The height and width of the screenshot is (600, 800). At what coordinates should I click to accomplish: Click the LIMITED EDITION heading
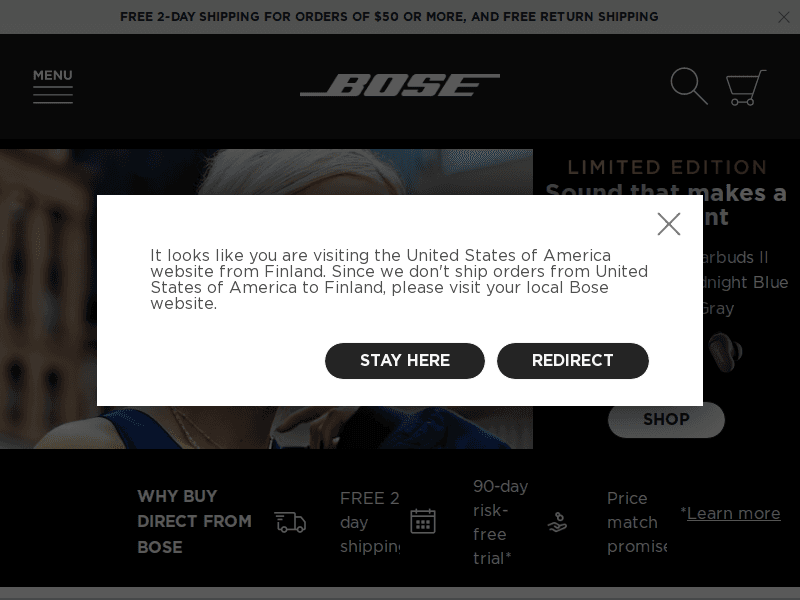[x=666, y=167]
